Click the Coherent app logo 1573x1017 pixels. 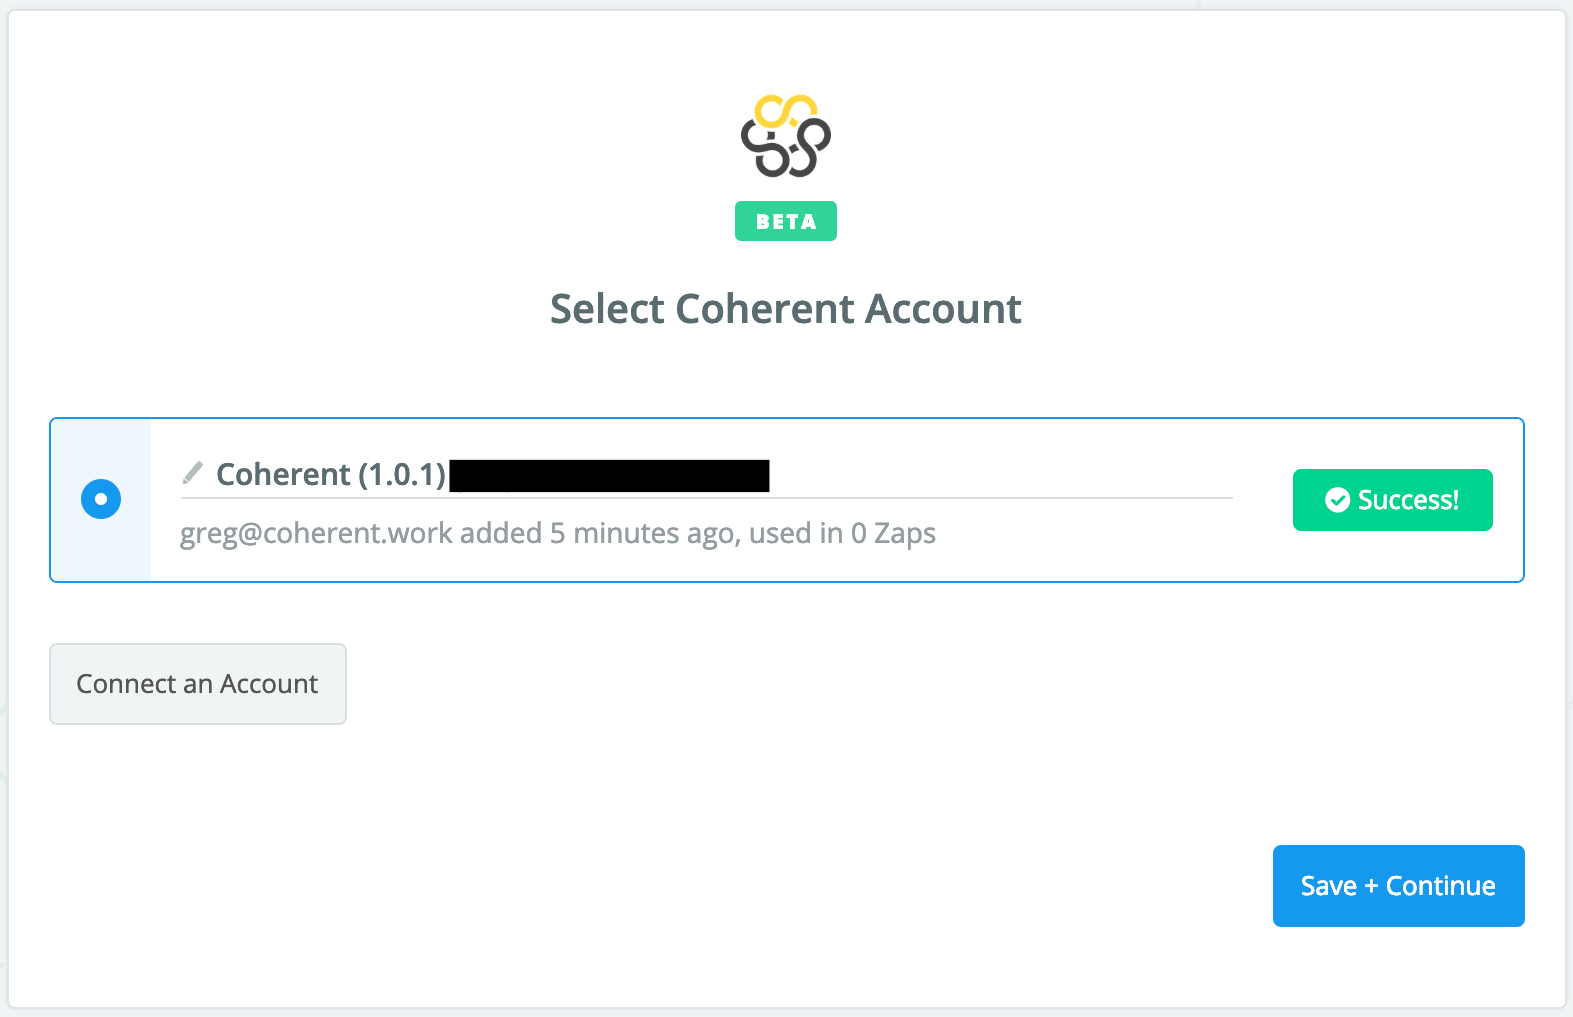pyautogui.click(x=785, y=137)
